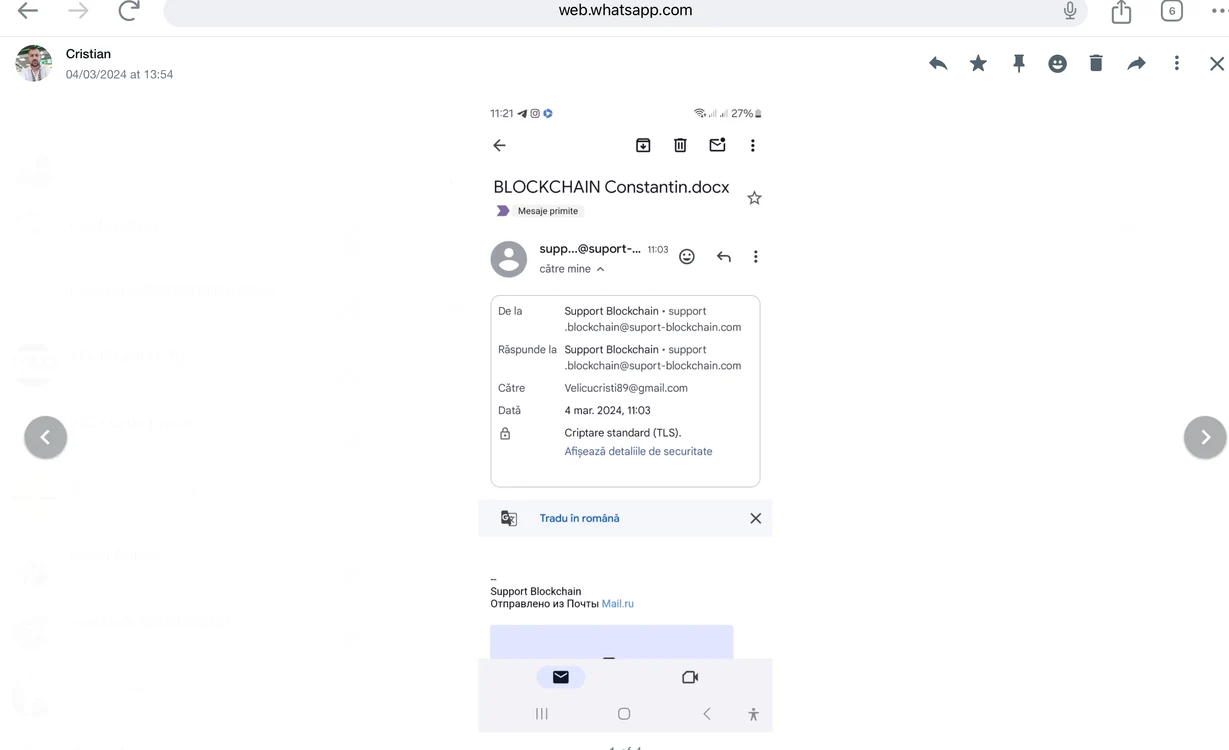This screenshot has width=1229, height=750.
Task: Open more options in viewer toolbar
Action: point(1177,63)
